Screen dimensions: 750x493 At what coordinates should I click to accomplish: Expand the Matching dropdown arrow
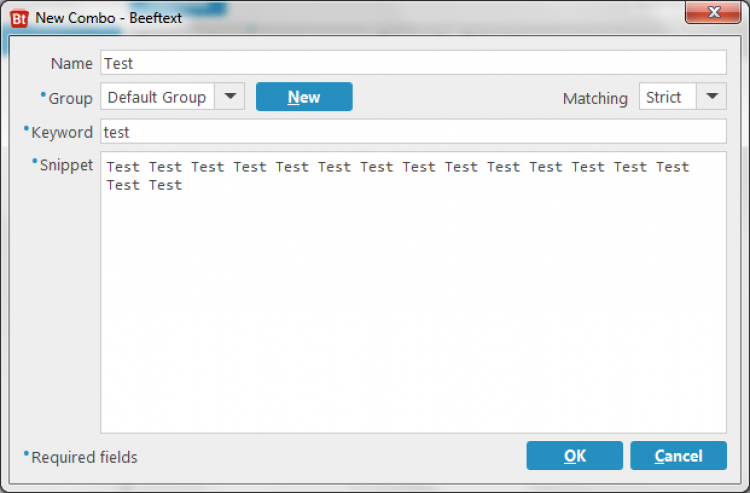click(711, 97)
